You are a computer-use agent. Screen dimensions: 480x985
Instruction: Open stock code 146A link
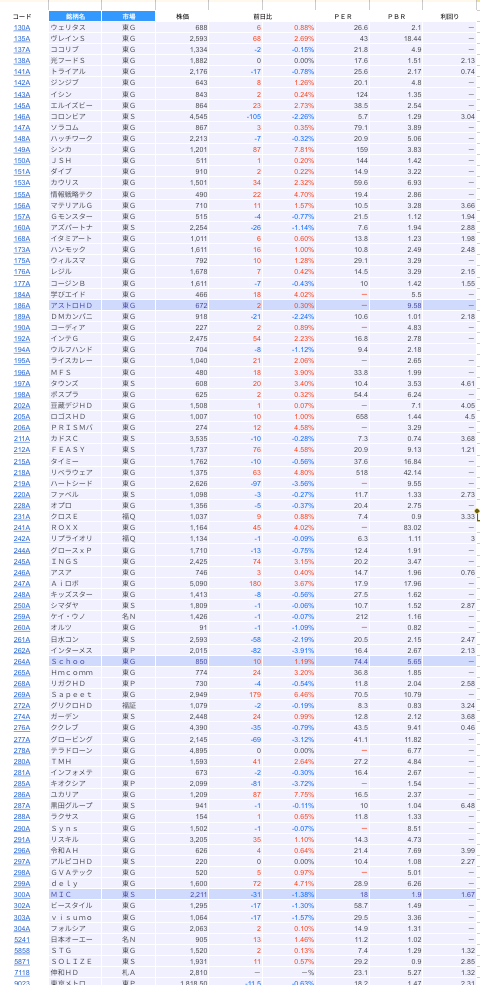tap(22, 116)
